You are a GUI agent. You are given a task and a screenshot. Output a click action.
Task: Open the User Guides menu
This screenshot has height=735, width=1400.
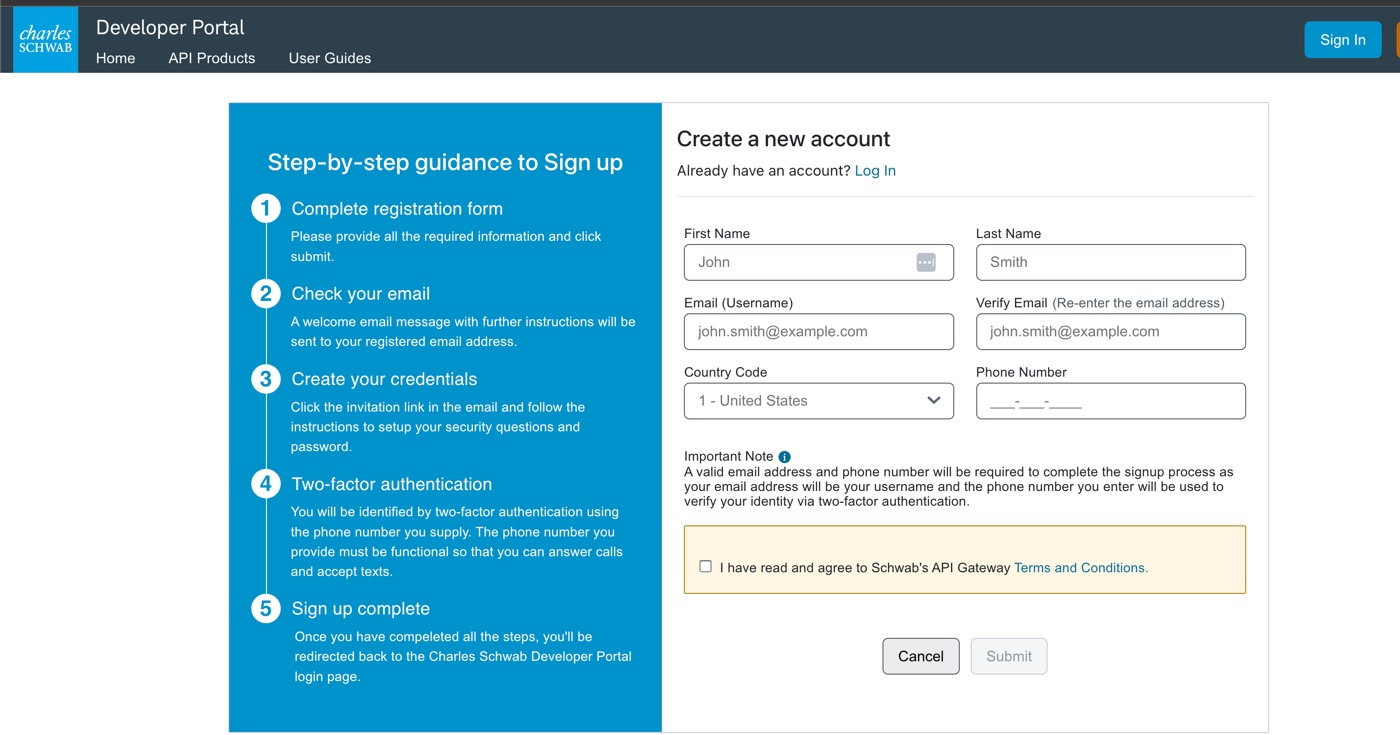coord(330,58)
